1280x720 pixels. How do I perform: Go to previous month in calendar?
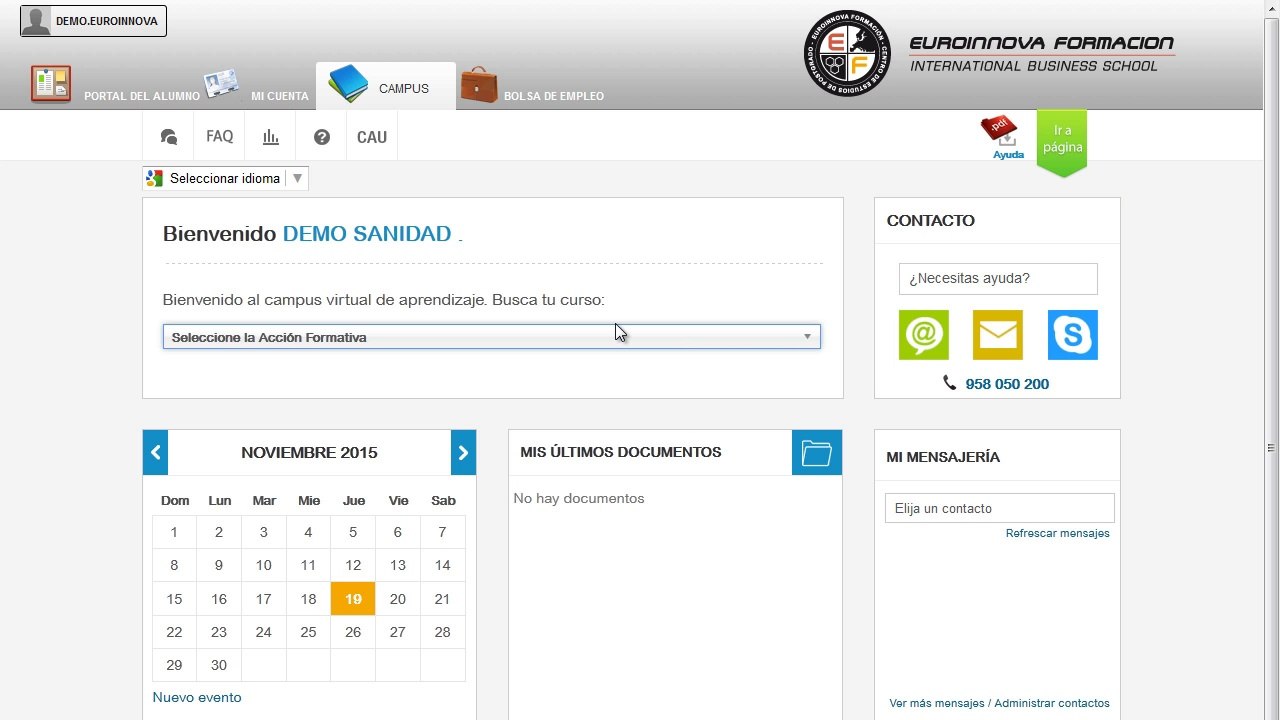pyautogui.click(x=155, y=452)
